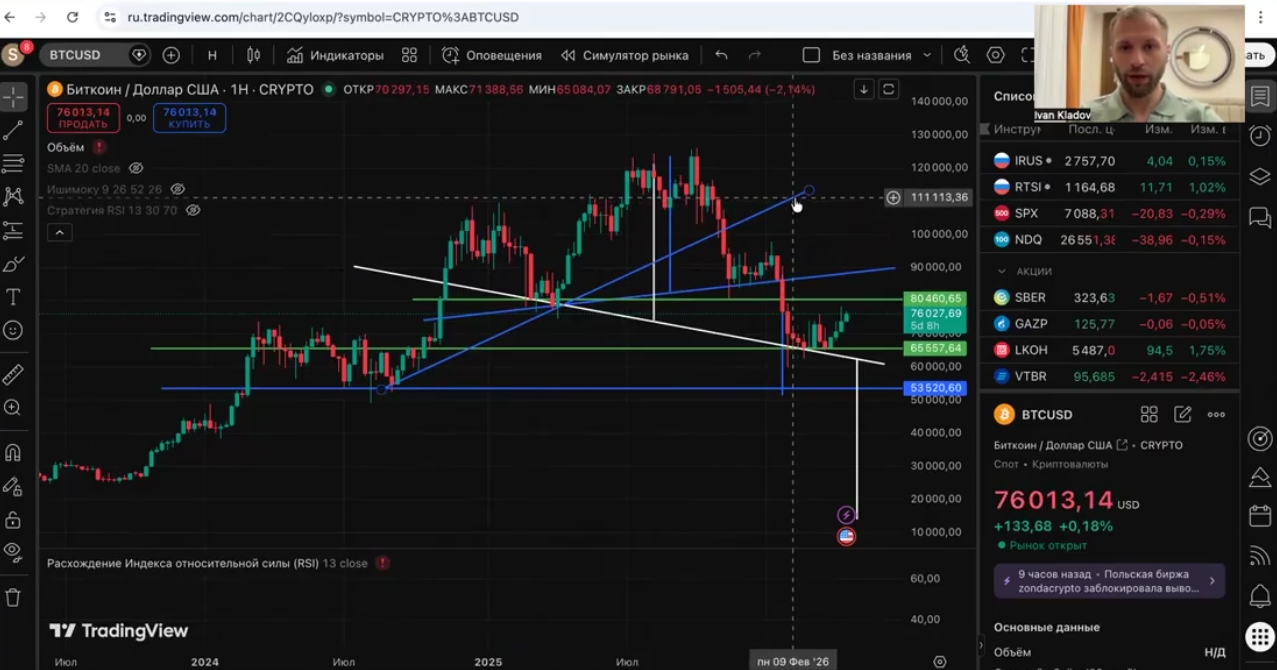
Task: Open user profile avatar menu
Action: (14, 55)
